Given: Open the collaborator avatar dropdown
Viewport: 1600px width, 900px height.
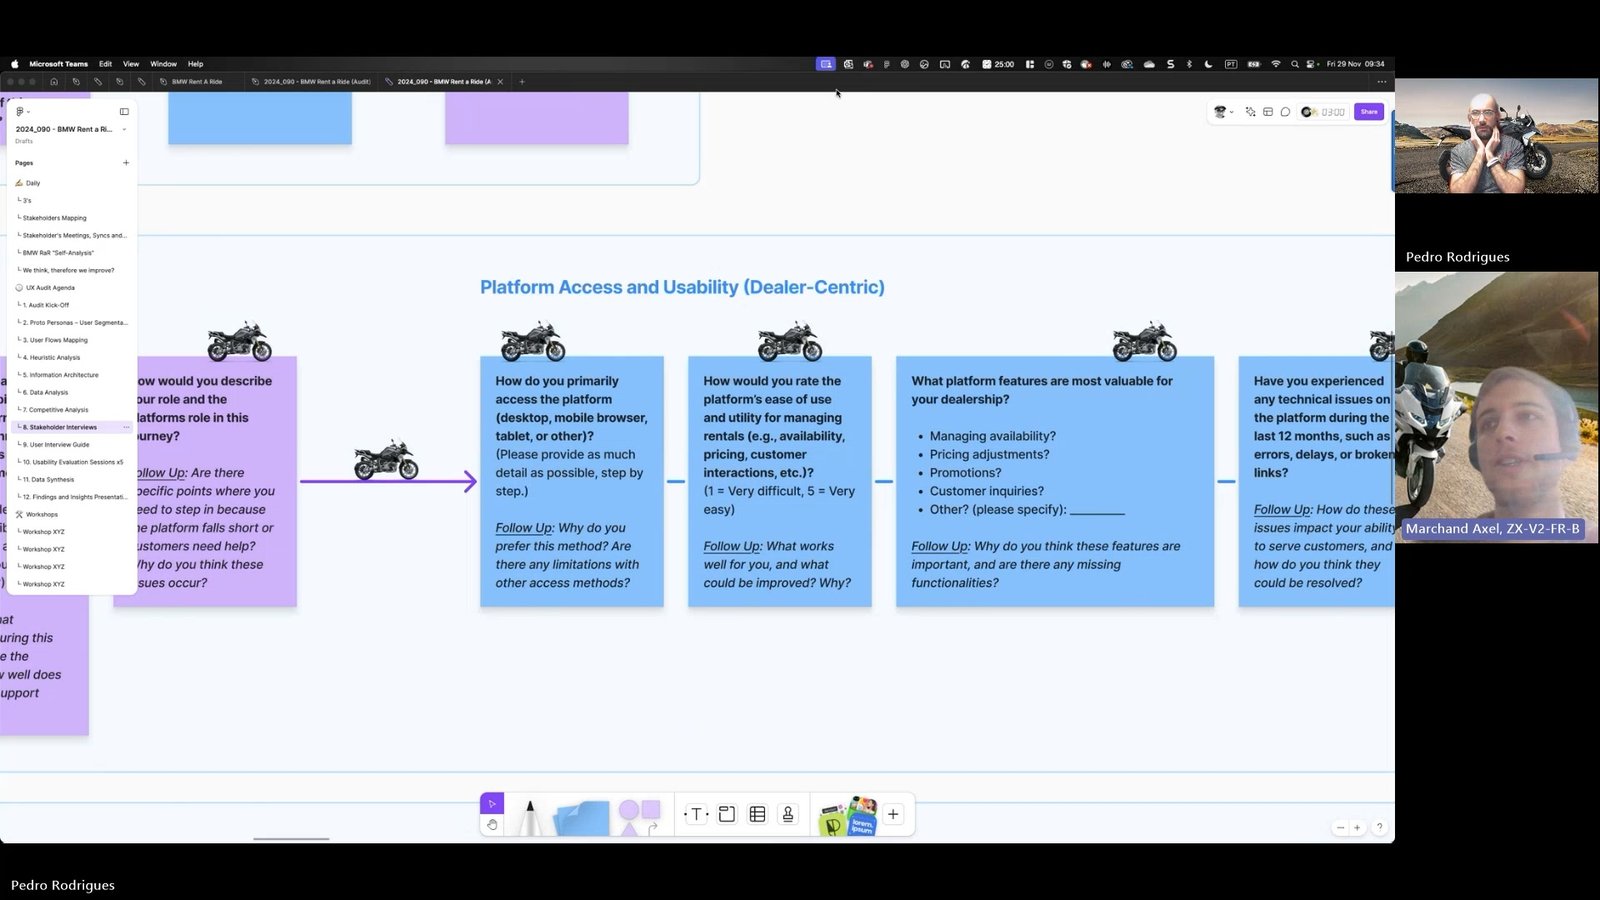Looking at the screenshot, I should pyautogui.click(x=1224, y=112).
